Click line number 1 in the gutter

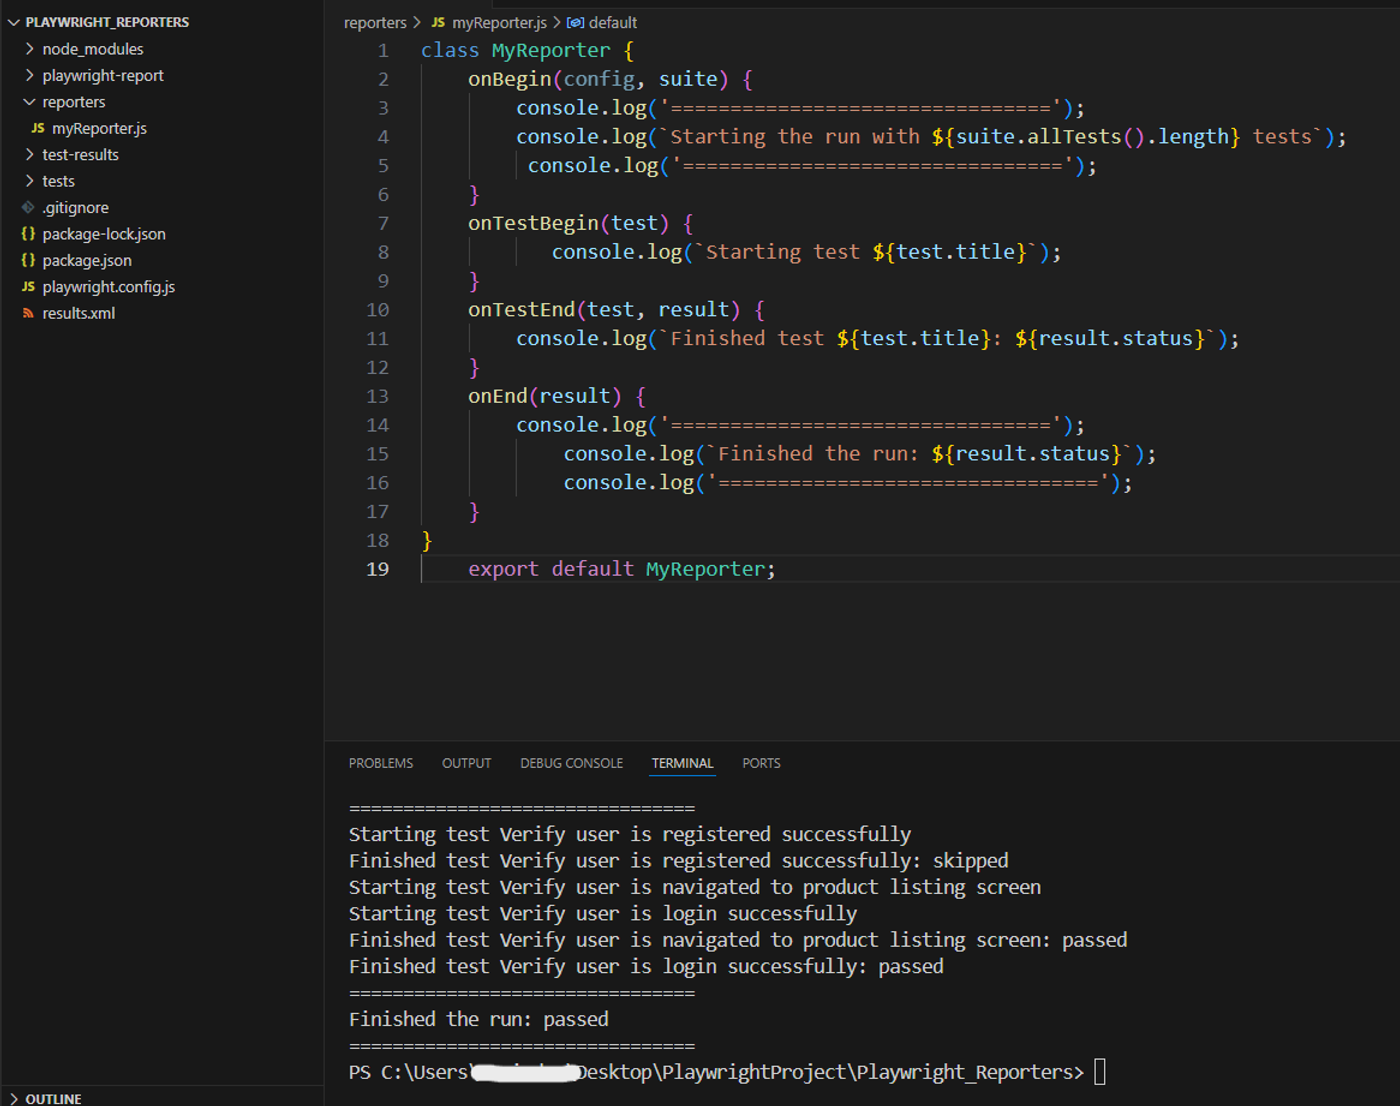pos(383,50)
